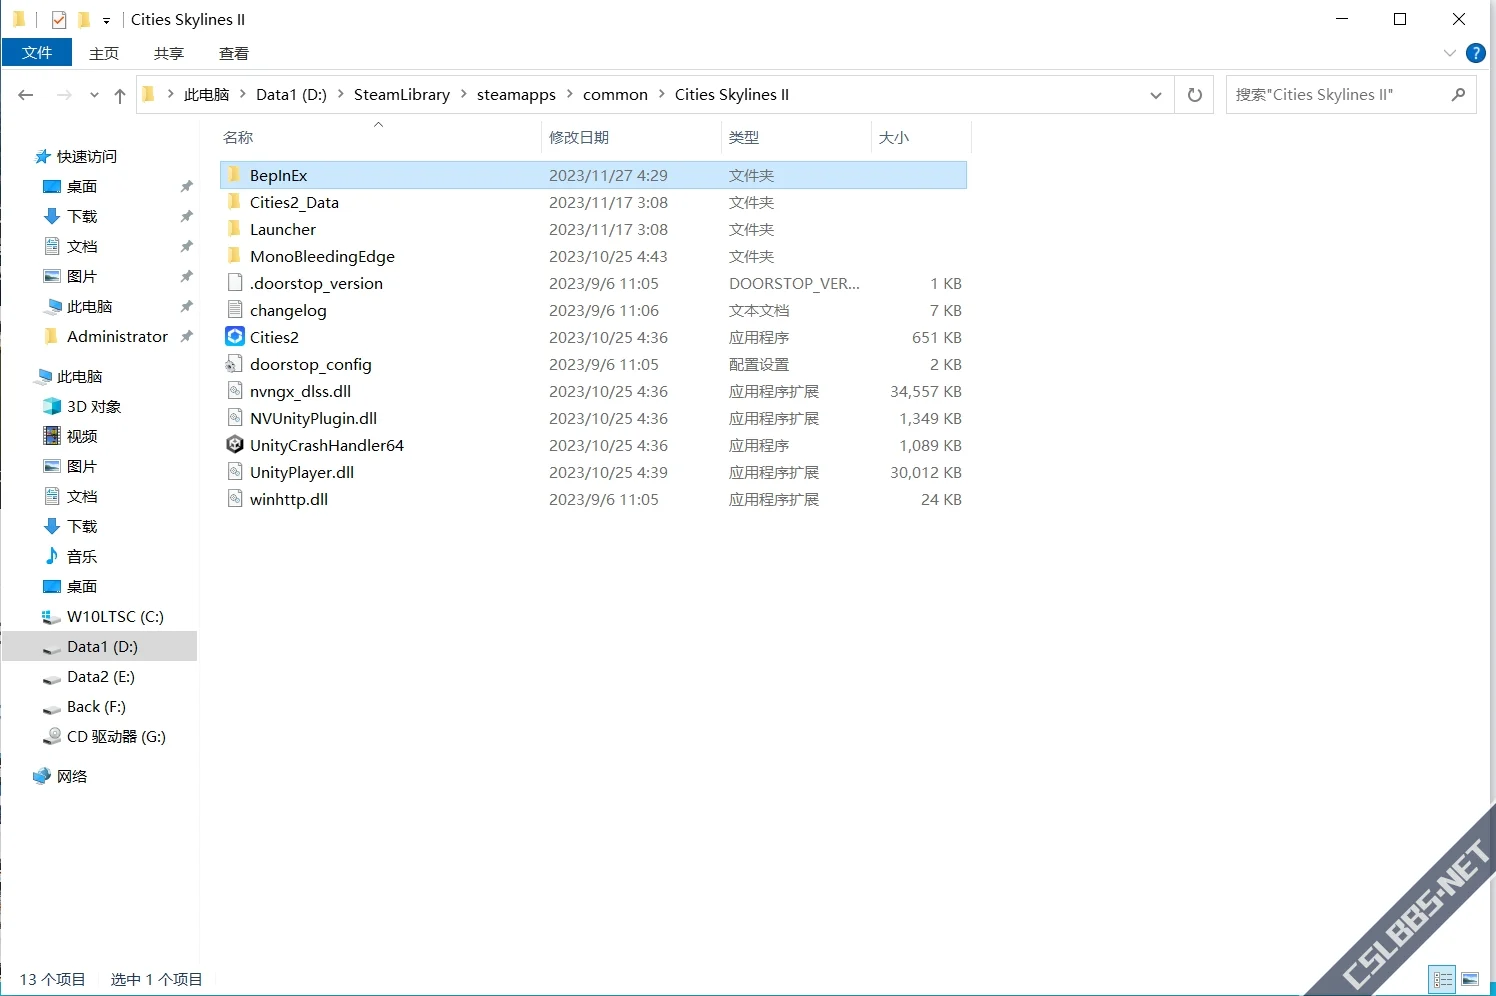Expand the chevron after common breadcrumb

(661, 95)
